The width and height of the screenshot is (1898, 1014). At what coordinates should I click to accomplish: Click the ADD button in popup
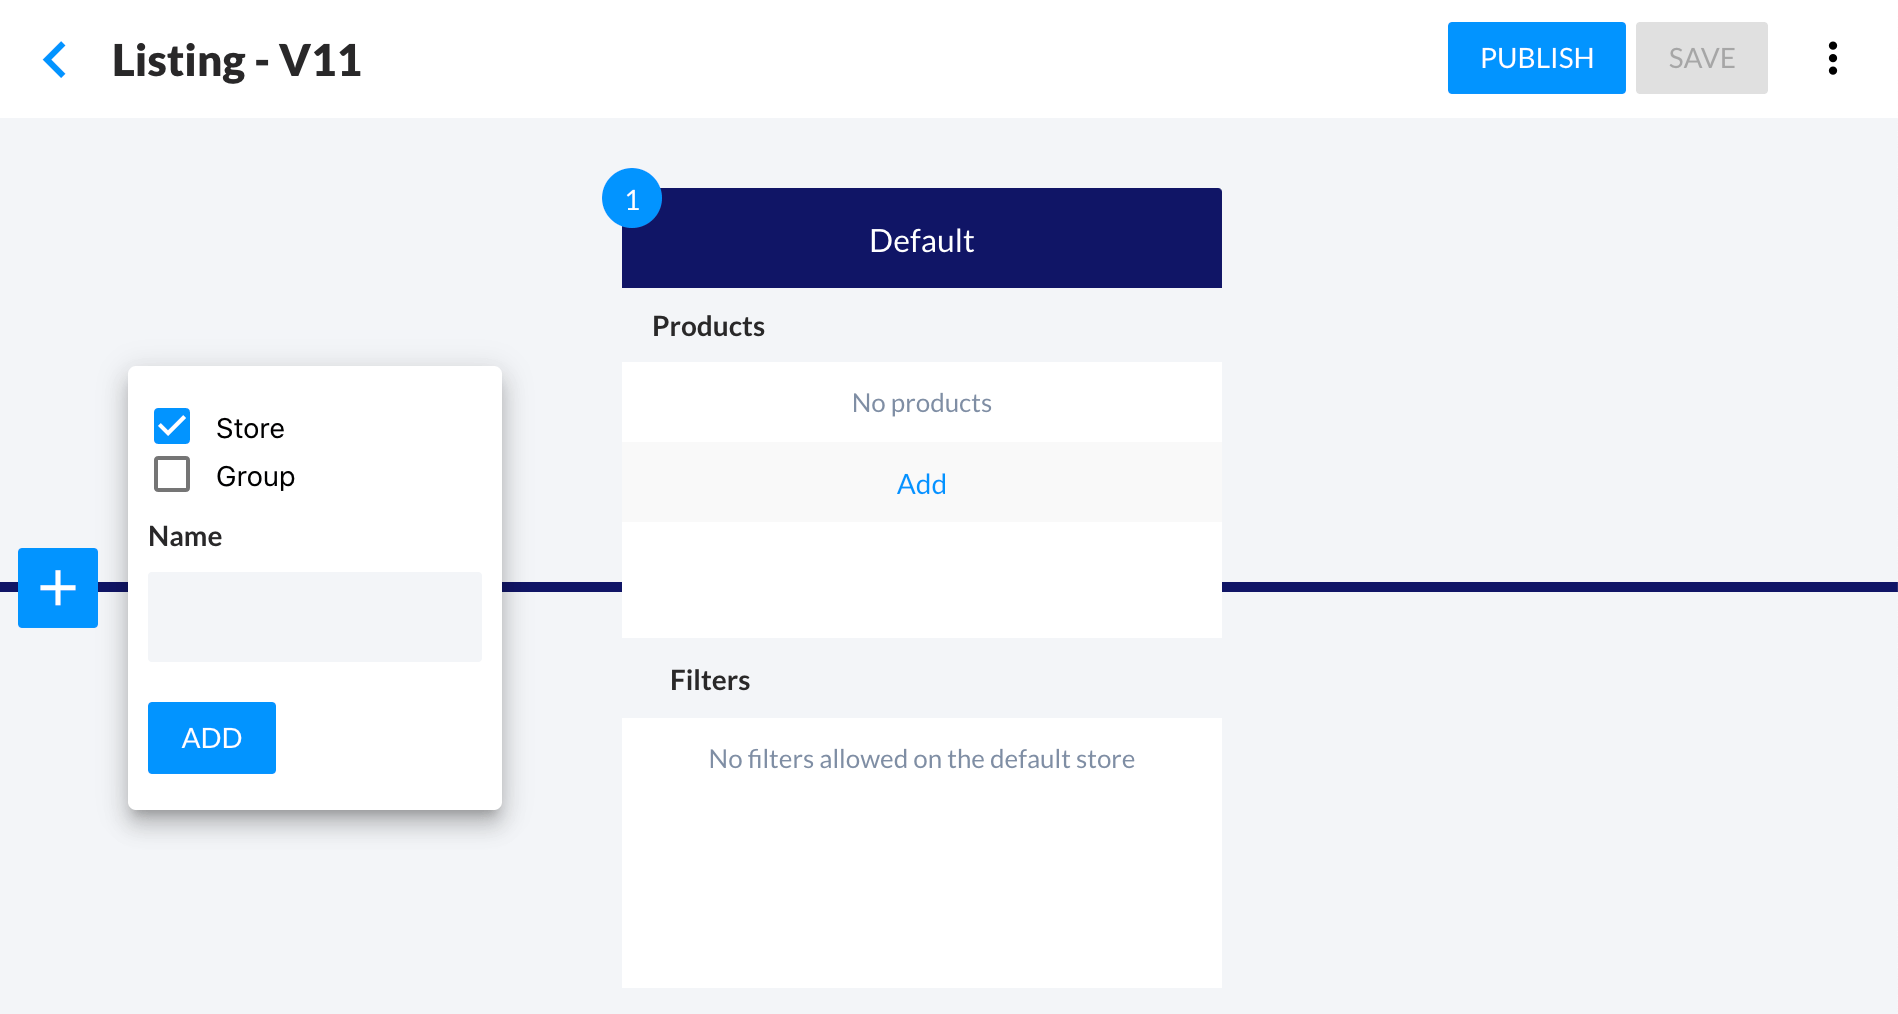[x=212, y=738]
